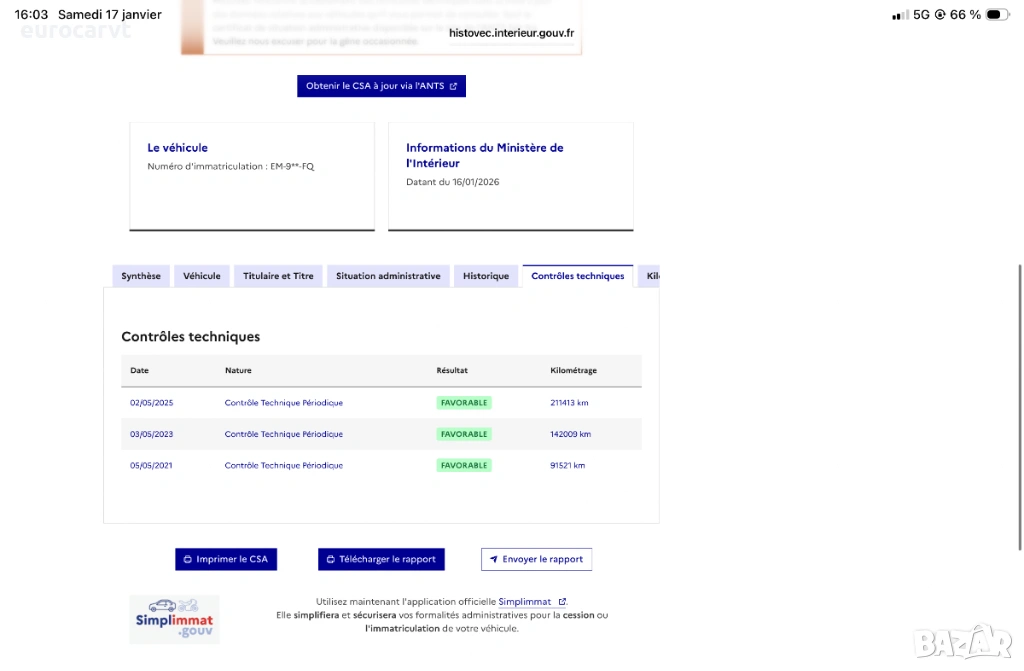Viewport: 1024px width, 671px height.
Task: Go to the Historique tab
Action: click(x=485, y=276)
